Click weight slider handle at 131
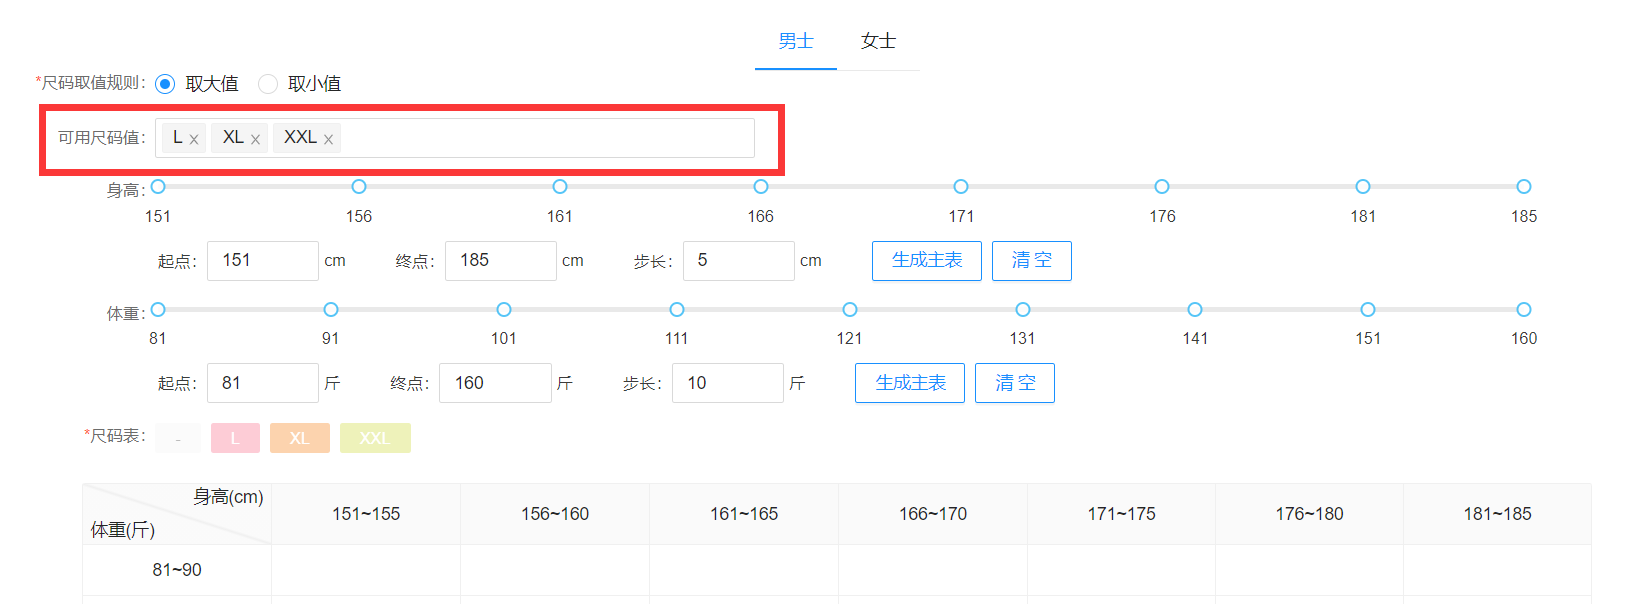 (1023, 310)
